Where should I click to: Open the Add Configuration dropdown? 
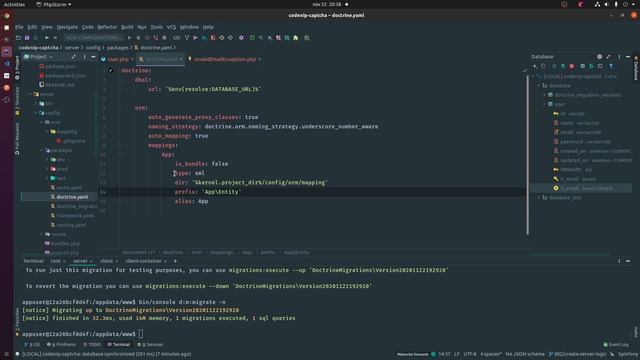[x=93, y=38]
